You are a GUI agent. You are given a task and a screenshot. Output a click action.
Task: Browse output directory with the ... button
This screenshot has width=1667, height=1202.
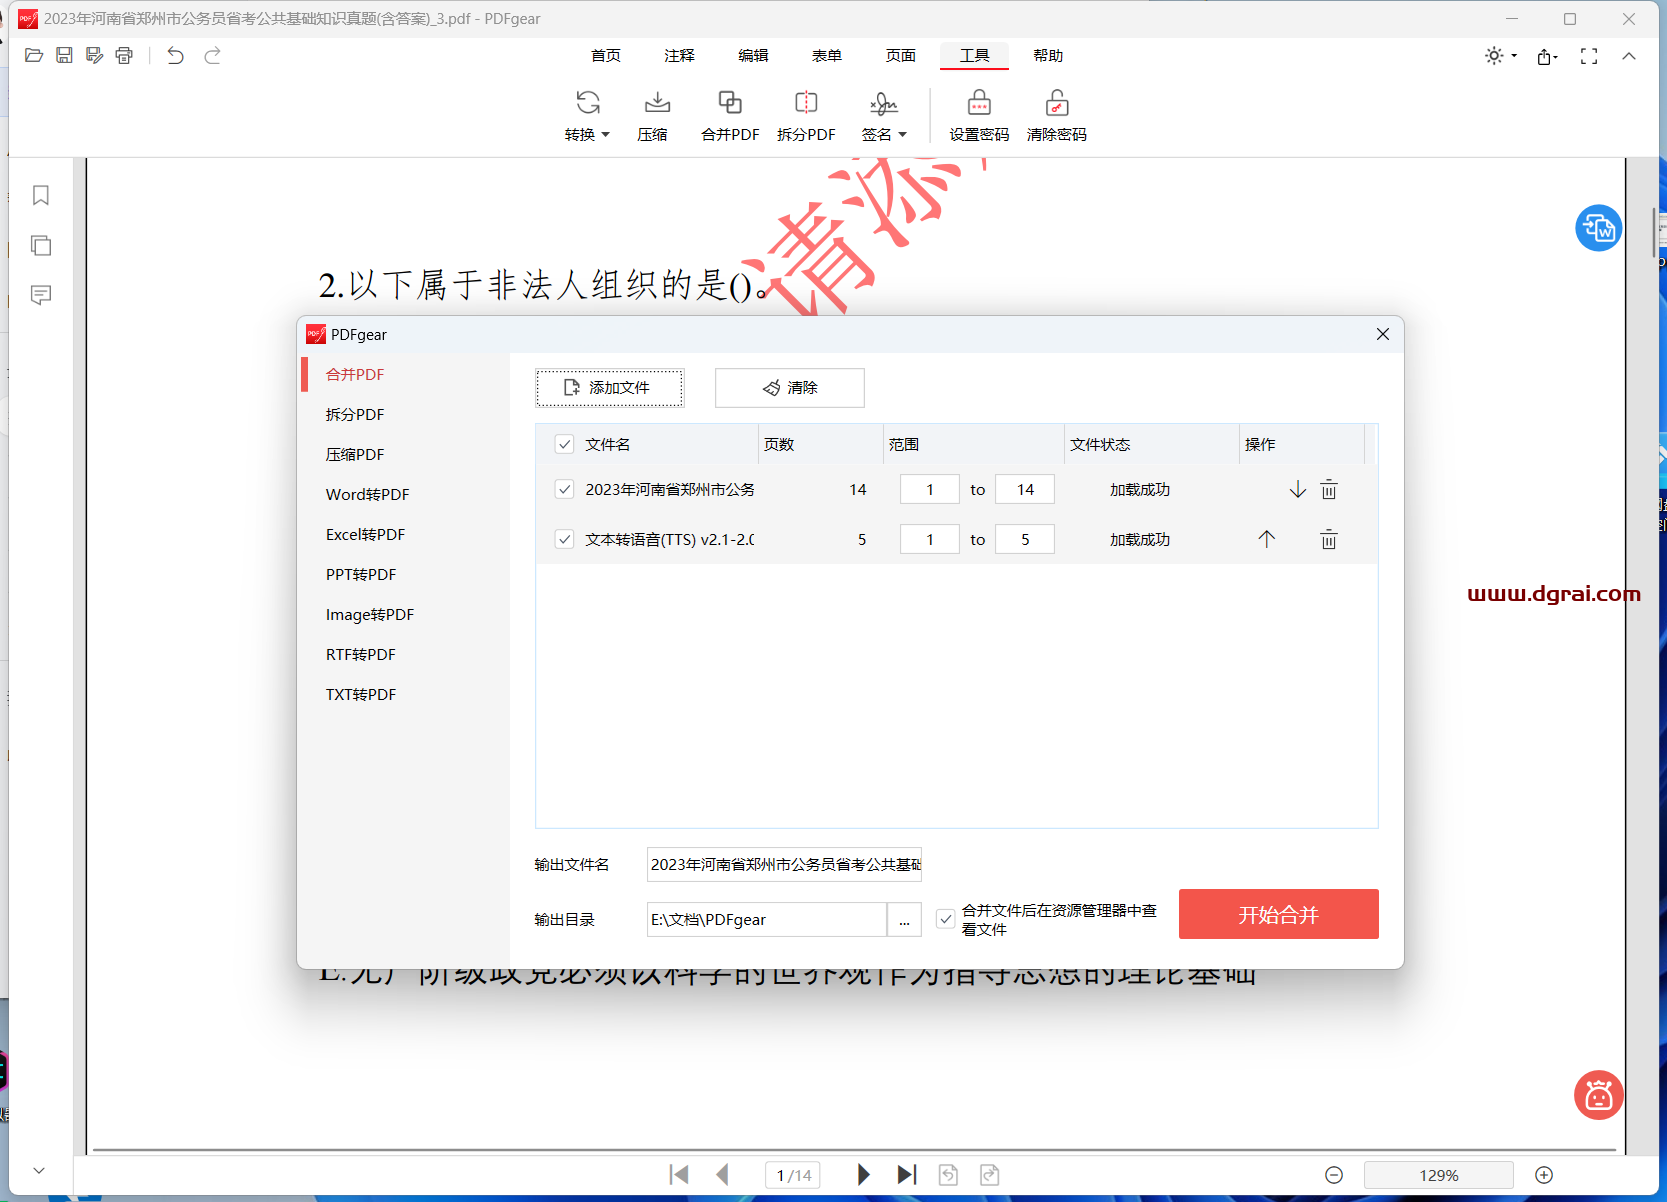click(904, 920)
